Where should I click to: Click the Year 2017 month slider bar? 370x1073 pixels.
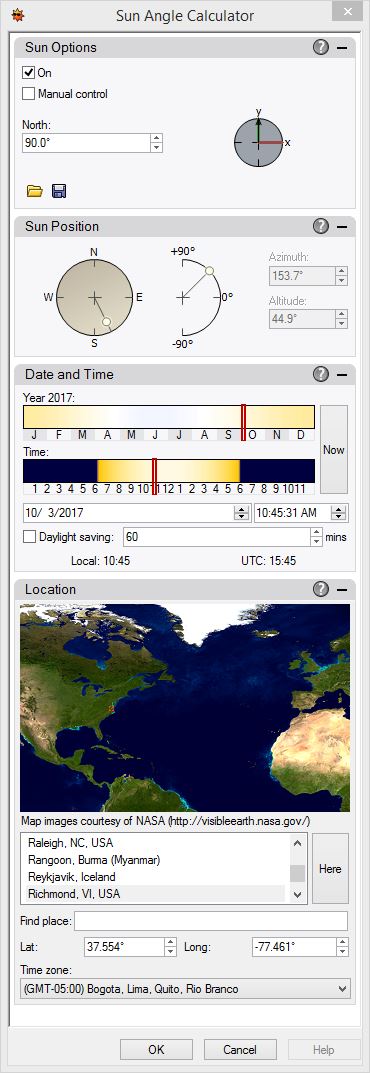tap(169, 417)
